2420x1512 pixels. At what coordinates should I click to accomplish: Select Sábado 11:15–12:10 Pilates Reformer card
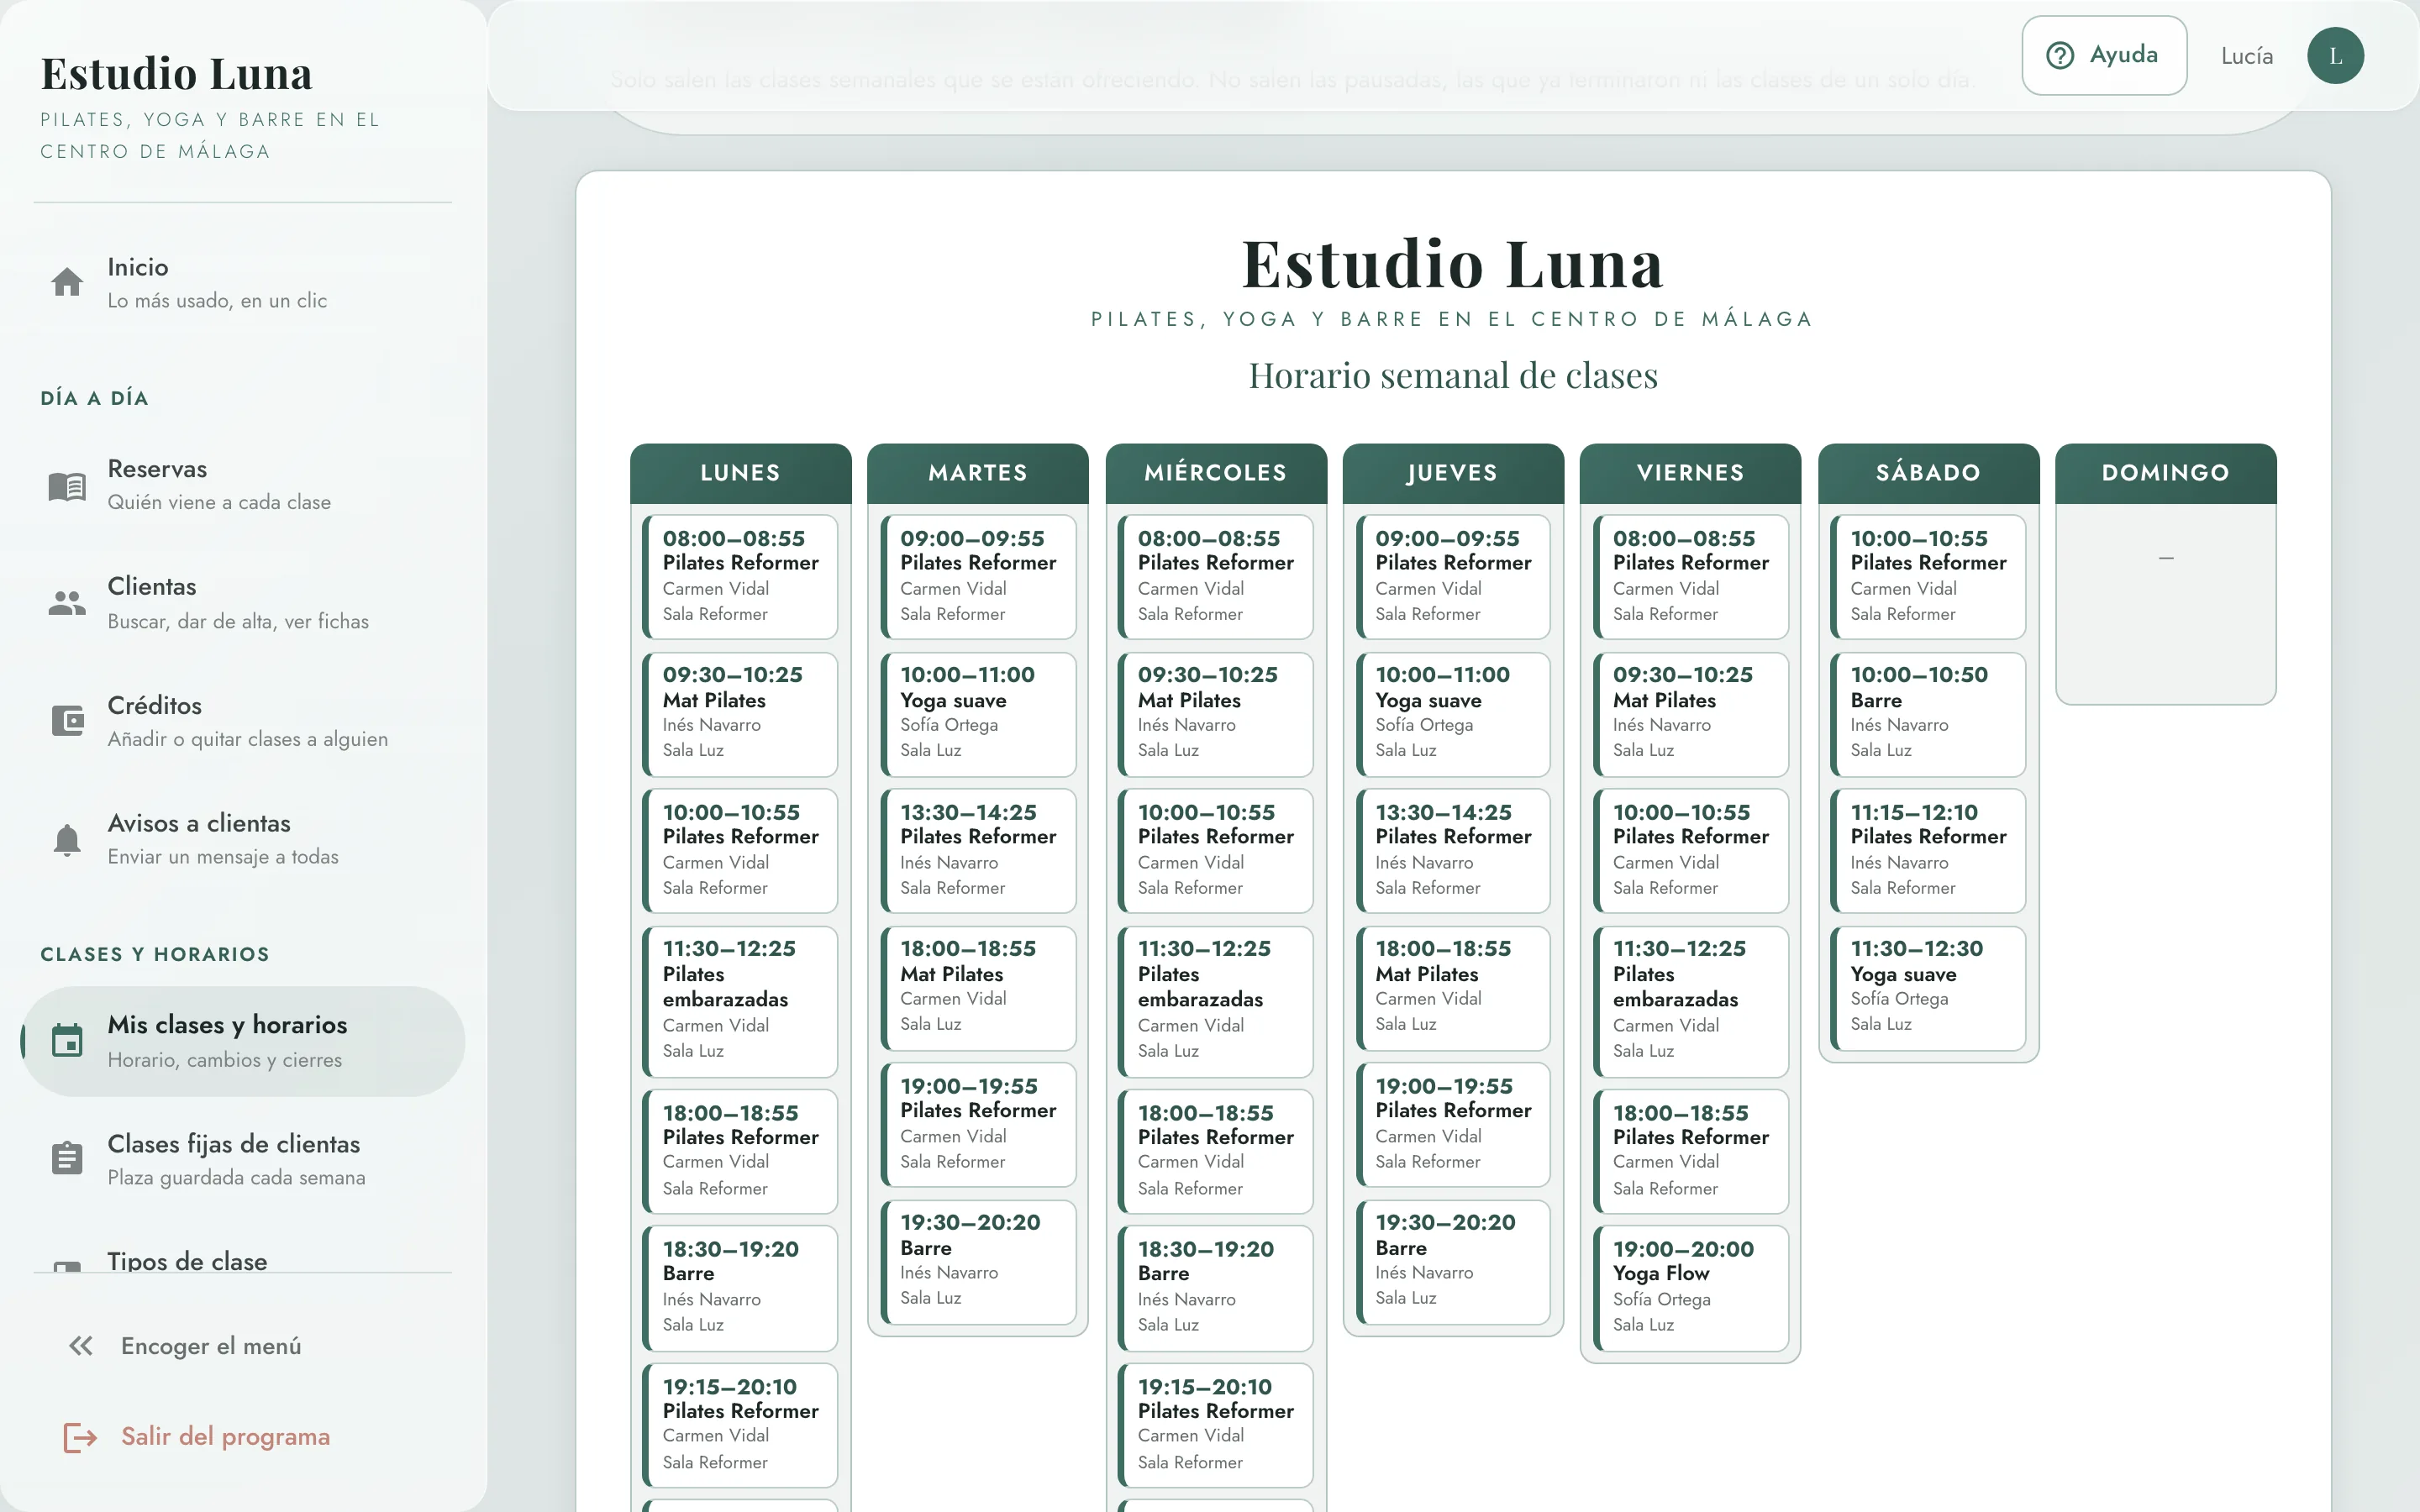1928,850
